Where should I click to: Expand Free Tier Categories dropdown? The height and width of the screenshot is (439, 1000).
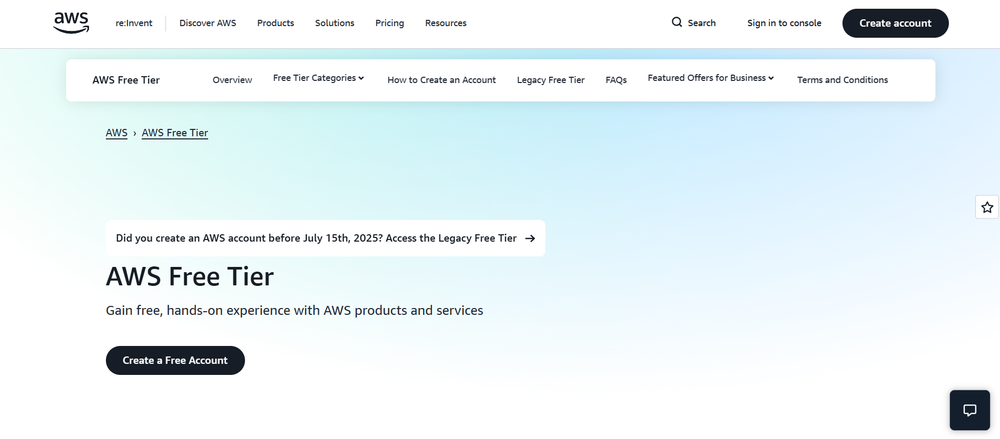(318, 78)
